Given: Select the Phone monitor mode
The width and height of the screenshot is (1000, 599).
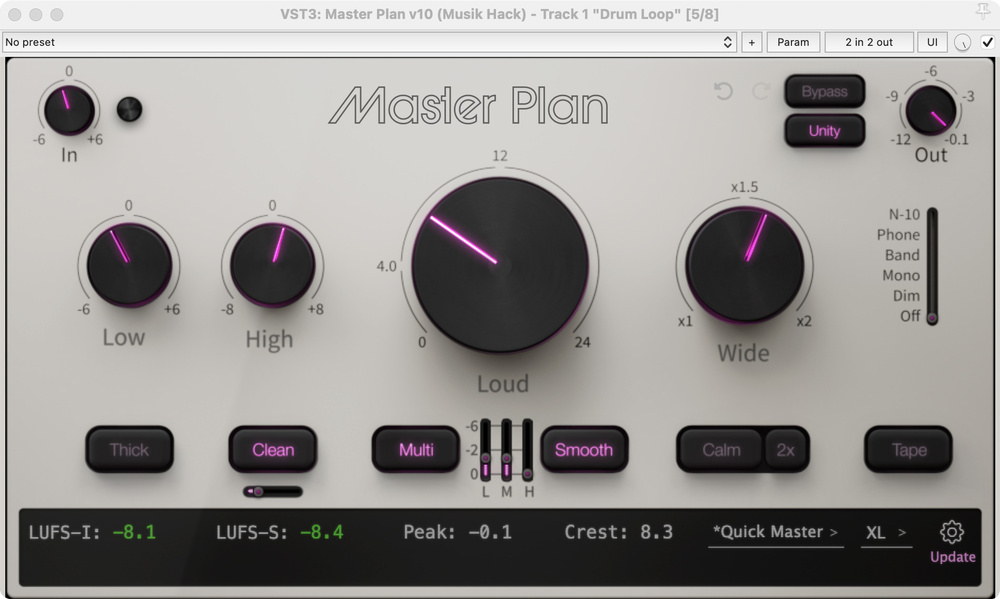Looking at the screenshot, I should (x=898, y=235).
